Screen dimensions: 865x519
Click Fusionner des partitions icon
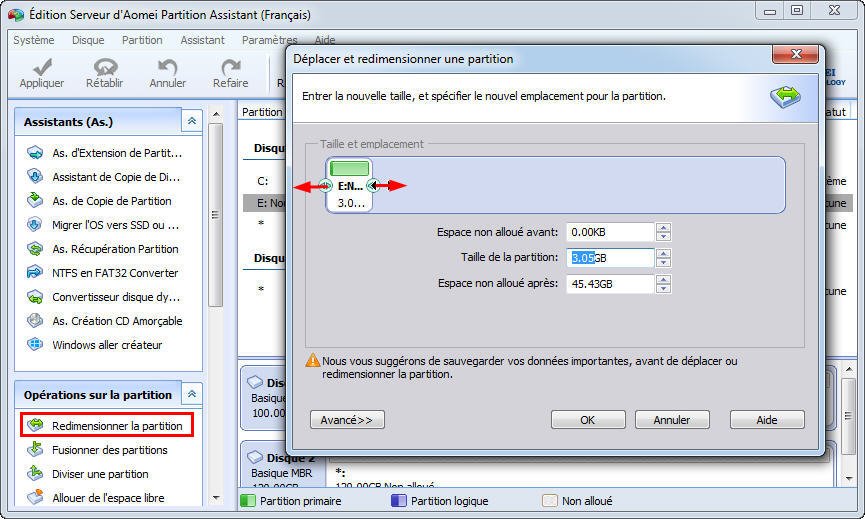click(35, 450)
